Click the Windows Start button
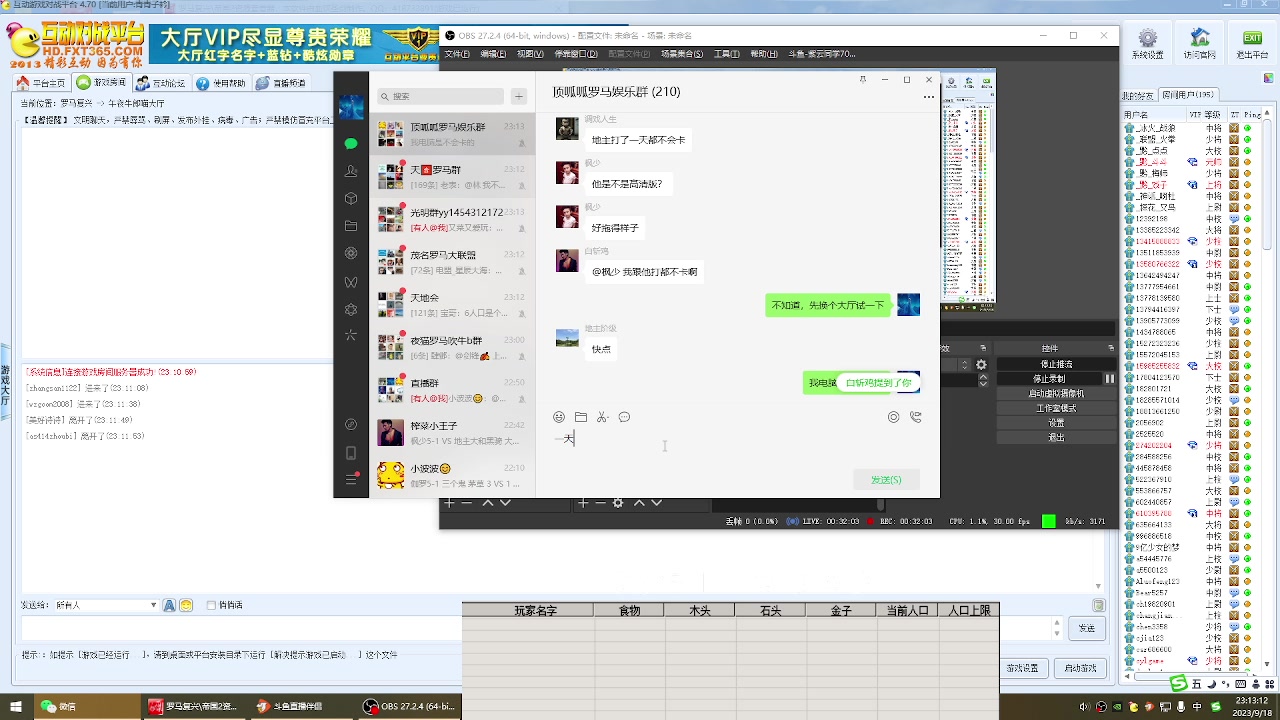The image size is (1280, 720). 14,706
